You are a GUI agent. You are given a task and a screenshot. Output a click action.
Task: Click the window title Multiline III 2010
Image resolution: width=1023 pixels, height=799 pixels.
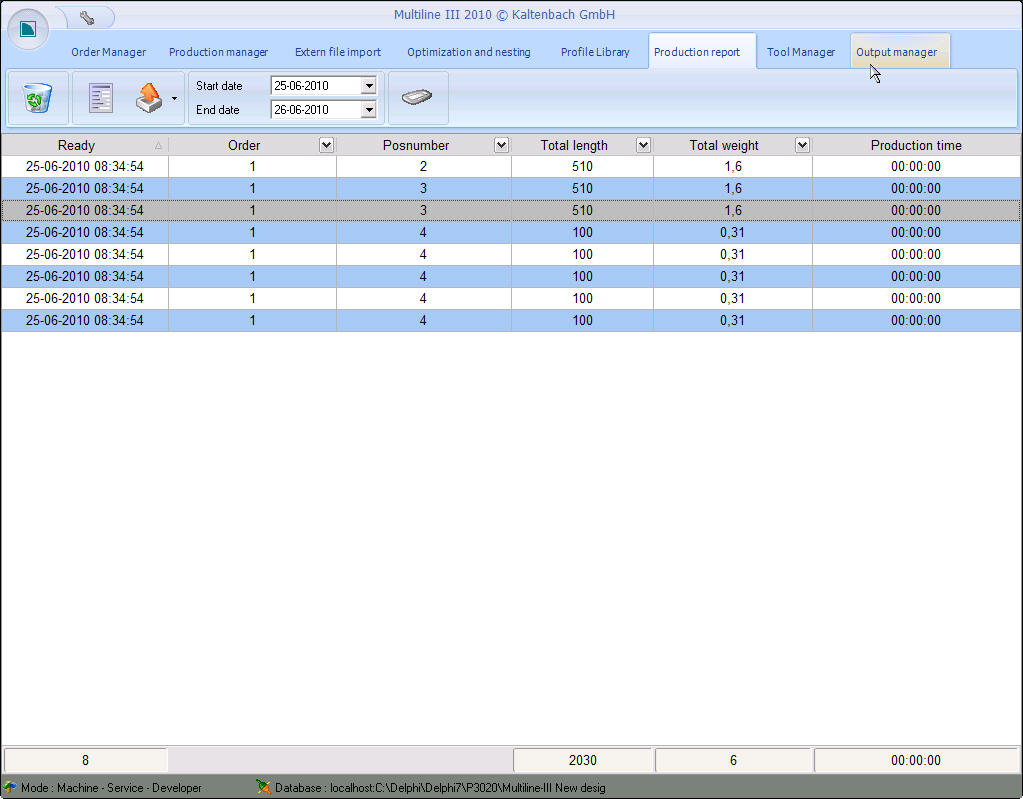point(504,14)
